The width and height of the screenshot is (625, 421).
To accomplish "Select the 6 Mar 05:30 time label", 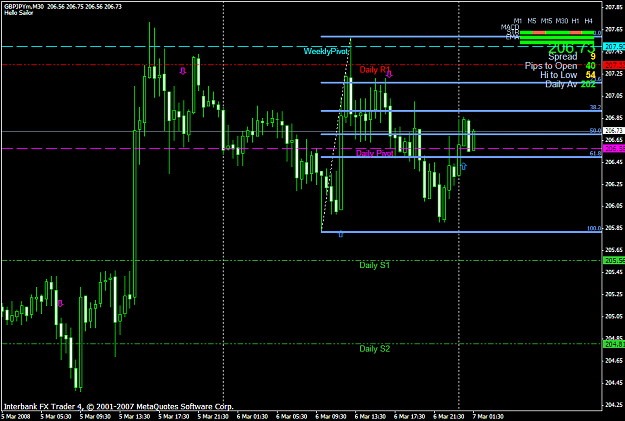I will coord(294,417).
